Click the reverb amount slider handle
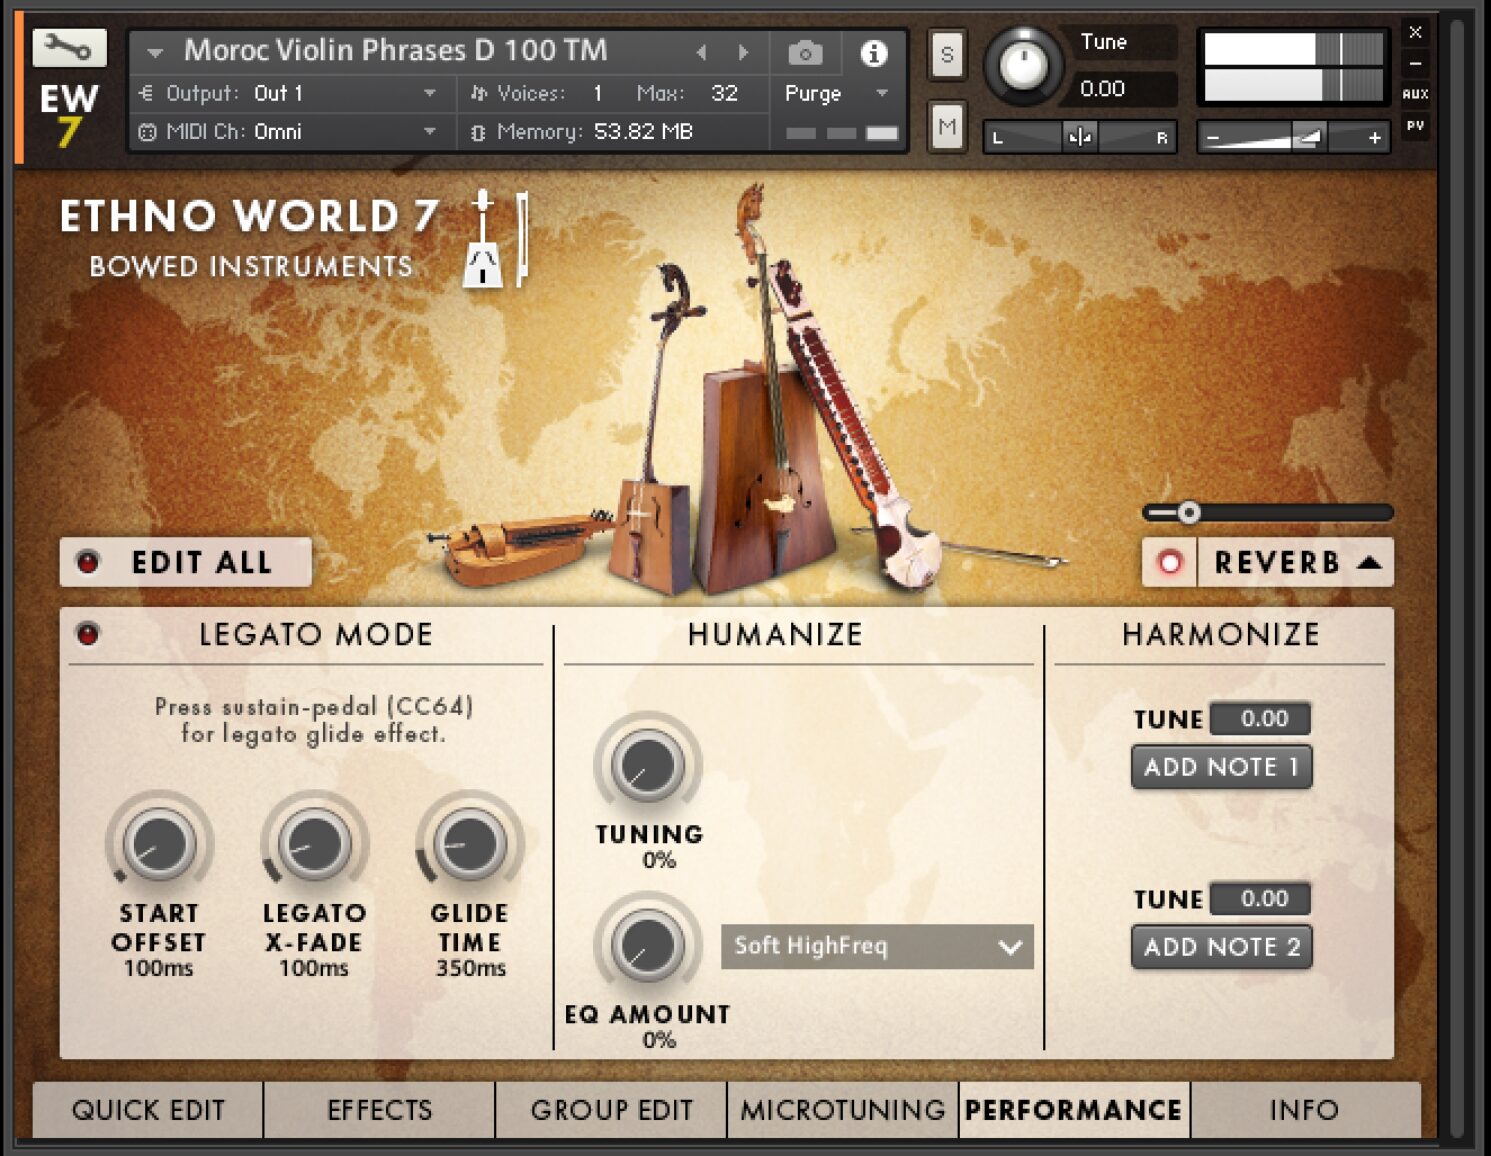 [x=1188, y=513]
